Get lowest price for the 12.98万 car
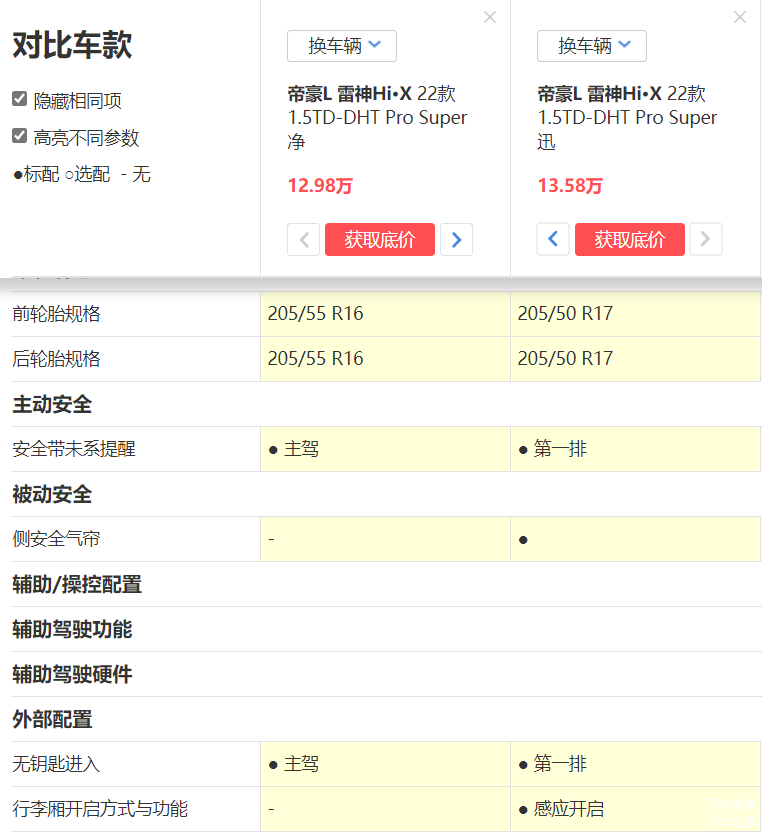 [x=380, y=240]
